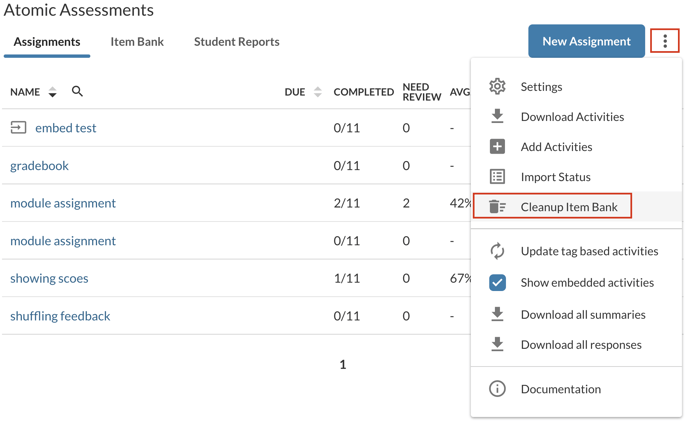Click the embed icon next to embed test
The width and height of the screenshot is (688, 425).
(x=18, y=128)
